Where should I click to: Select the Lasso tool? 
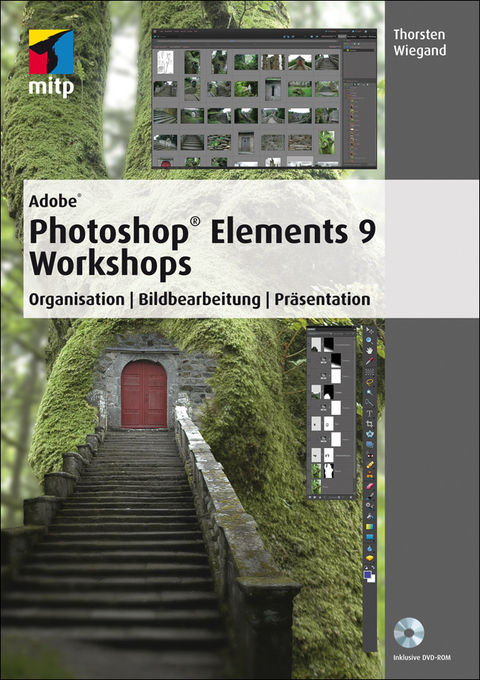pos(369,382)
